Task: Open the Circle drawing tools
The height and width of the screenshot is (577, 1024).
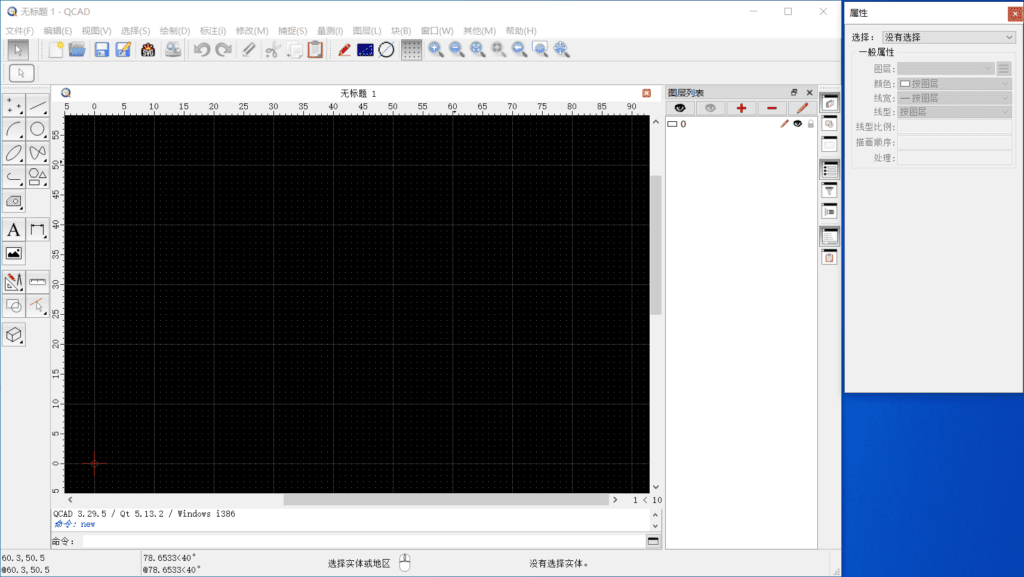Action: tap(37, 129)
